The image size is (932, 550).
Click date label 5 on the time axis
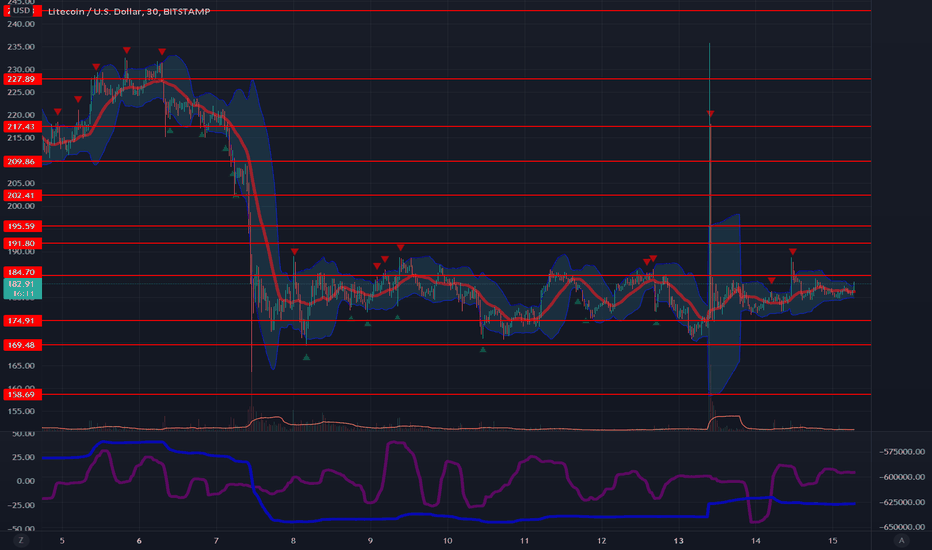point(62,540)
